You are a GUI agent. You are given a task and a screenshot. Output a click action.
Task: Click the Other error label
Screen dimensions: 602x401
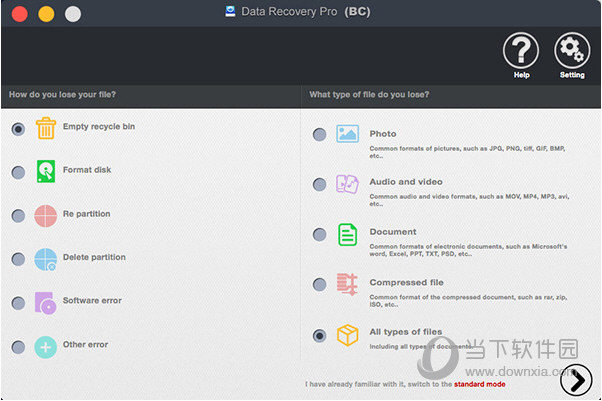tap(85, 345)
